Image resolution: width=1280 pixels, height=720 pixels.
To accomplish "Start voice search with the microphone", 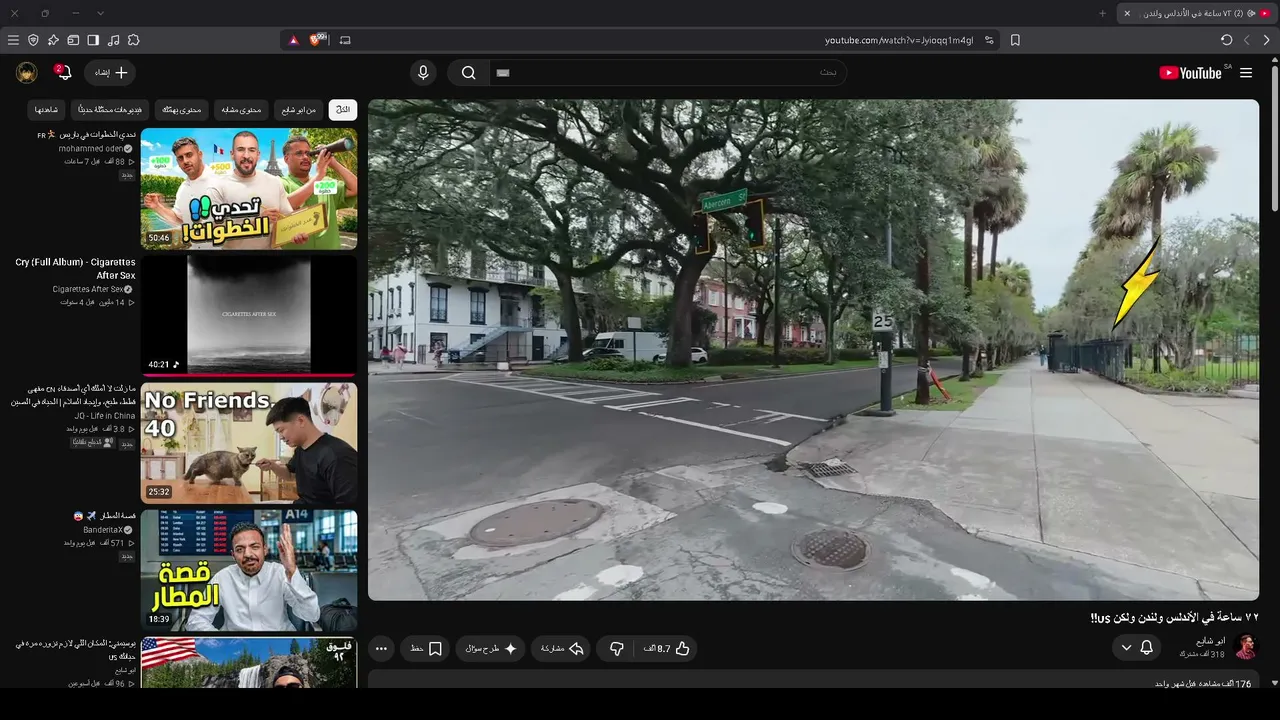I will pyautogui.click(x=423, y=73).
